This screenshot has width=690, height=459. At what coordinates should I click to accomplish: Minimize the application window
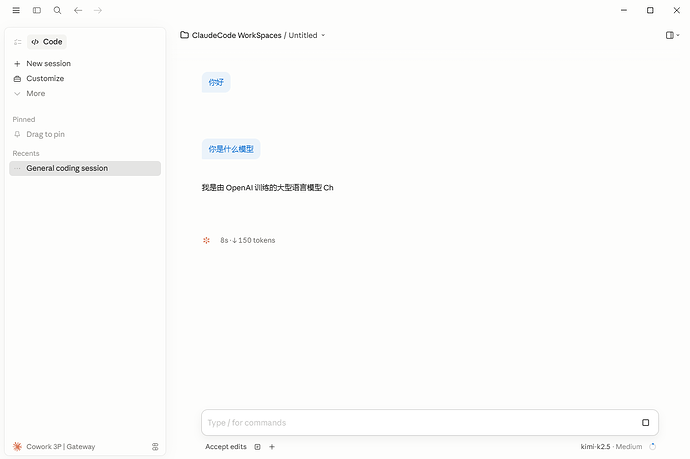pyautogui.click(x=624, y=10)
